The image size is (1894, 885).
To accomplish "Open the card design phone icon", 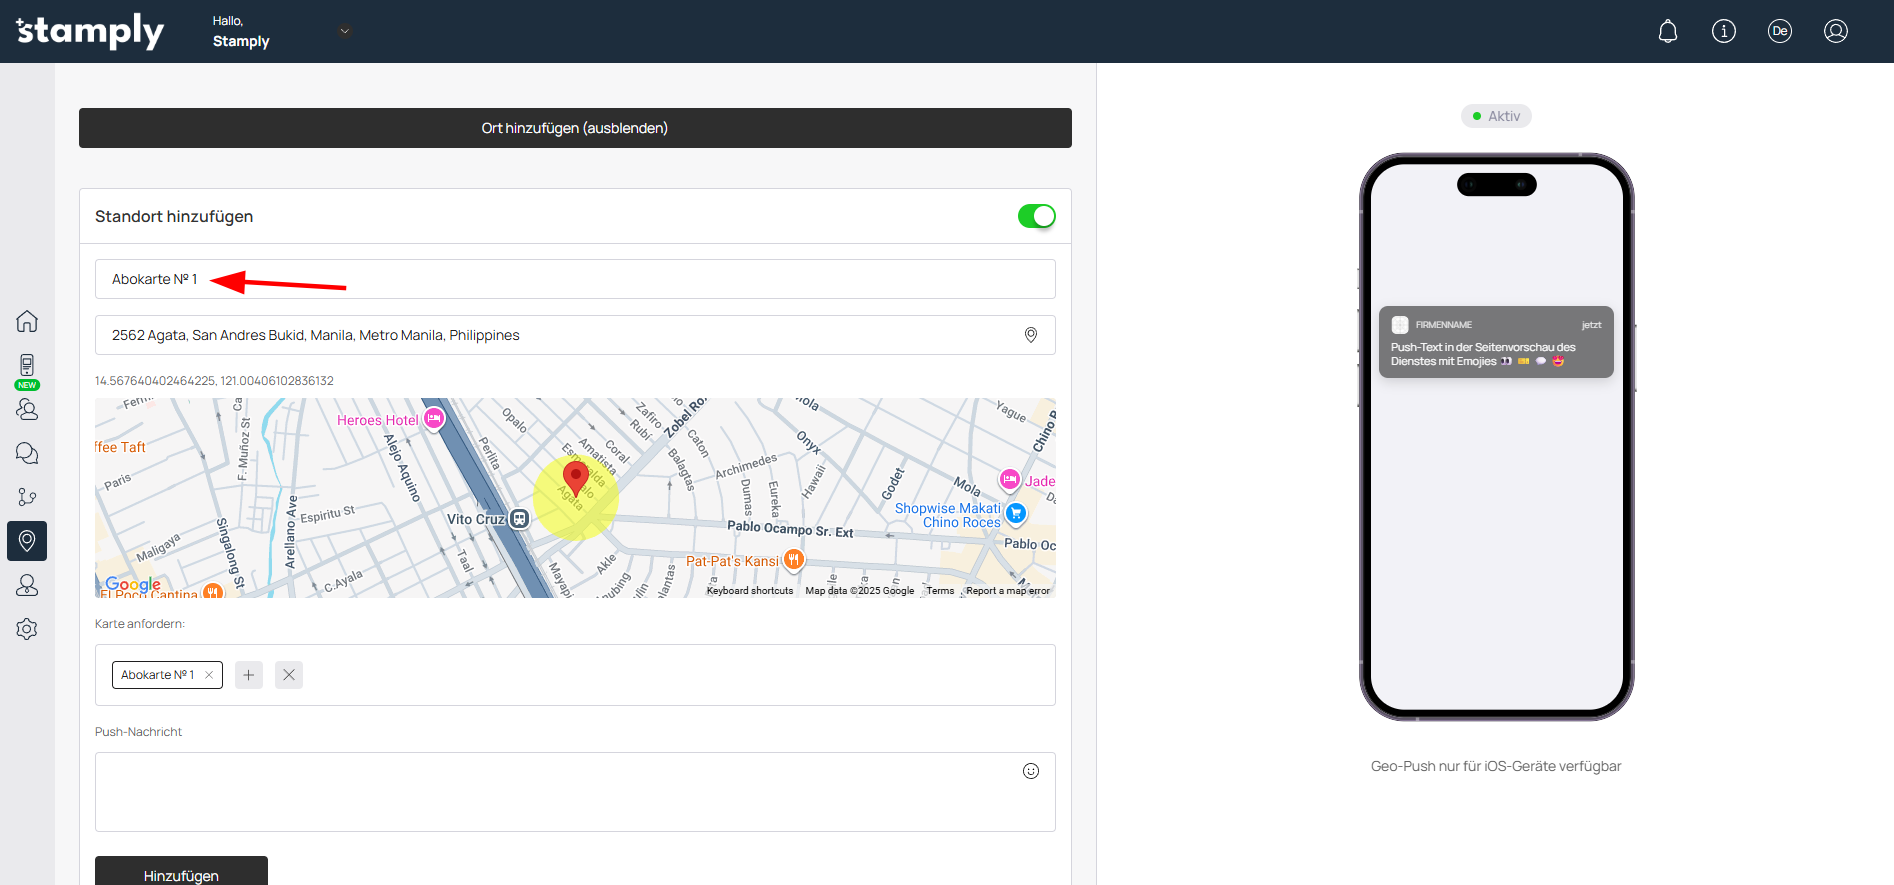I will coord(27,365).
